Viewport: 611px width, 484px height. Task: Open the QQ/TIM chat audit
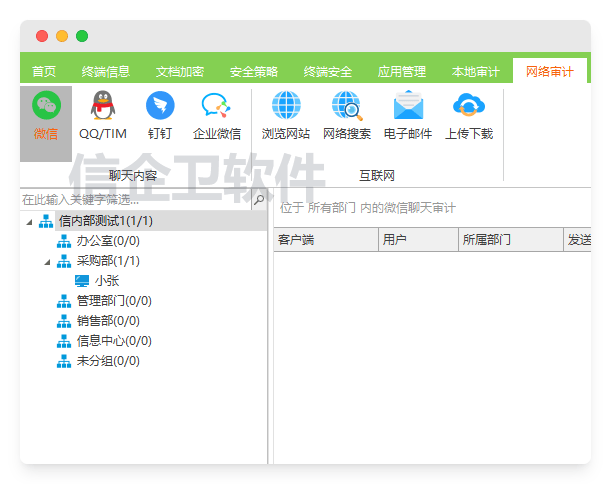pos(102,116)
